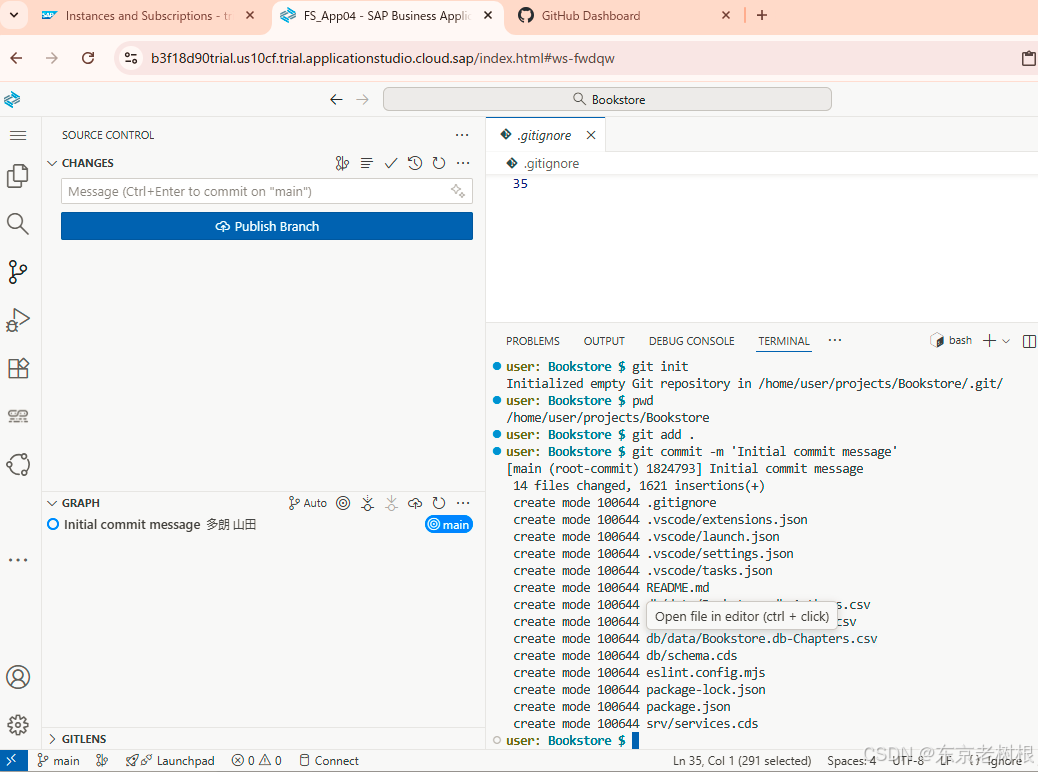The width and height of the screenshot is (1038, 772).
Task: Open Source Control more actions menu
Action: click(x=462, y=135)
